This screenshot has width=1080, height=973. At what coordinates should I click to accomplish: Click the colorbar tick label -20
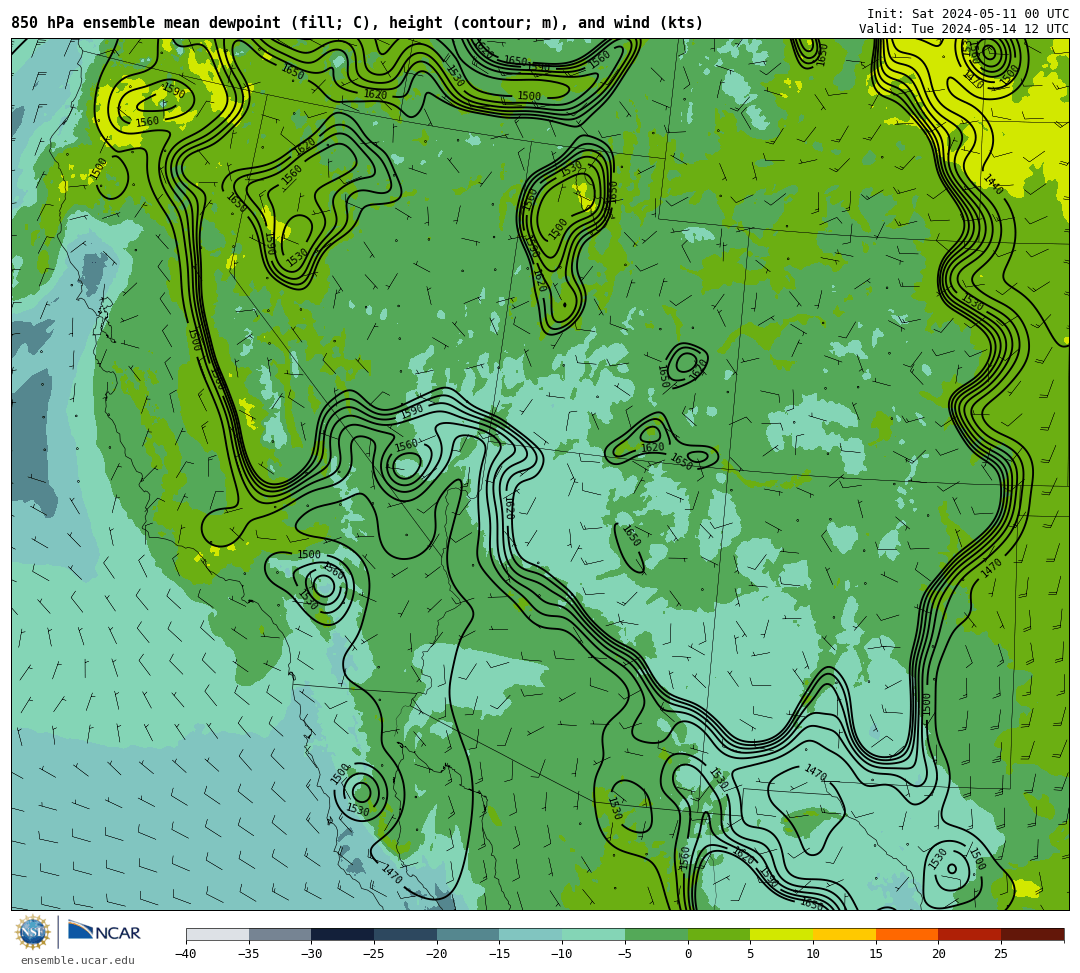click(x=436, y=954)
